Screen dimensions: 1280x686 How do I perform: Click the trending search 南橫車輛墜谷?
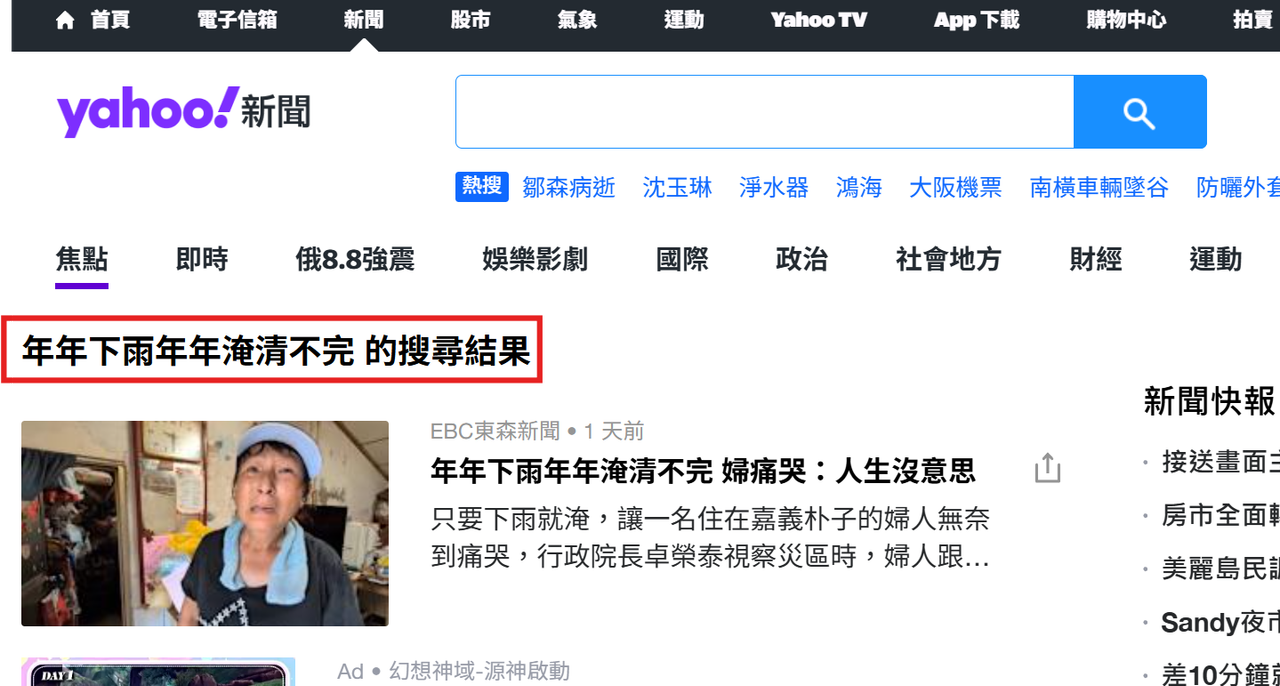click(1099, 187)
